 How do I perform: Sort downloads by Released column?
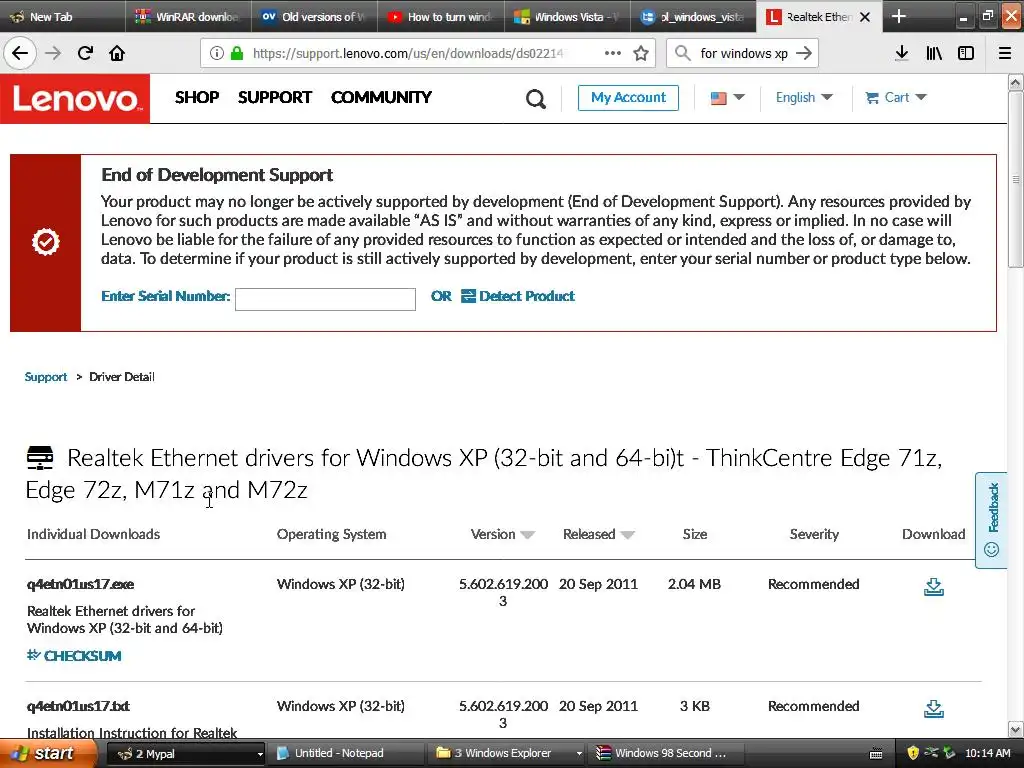coord(598,534)
